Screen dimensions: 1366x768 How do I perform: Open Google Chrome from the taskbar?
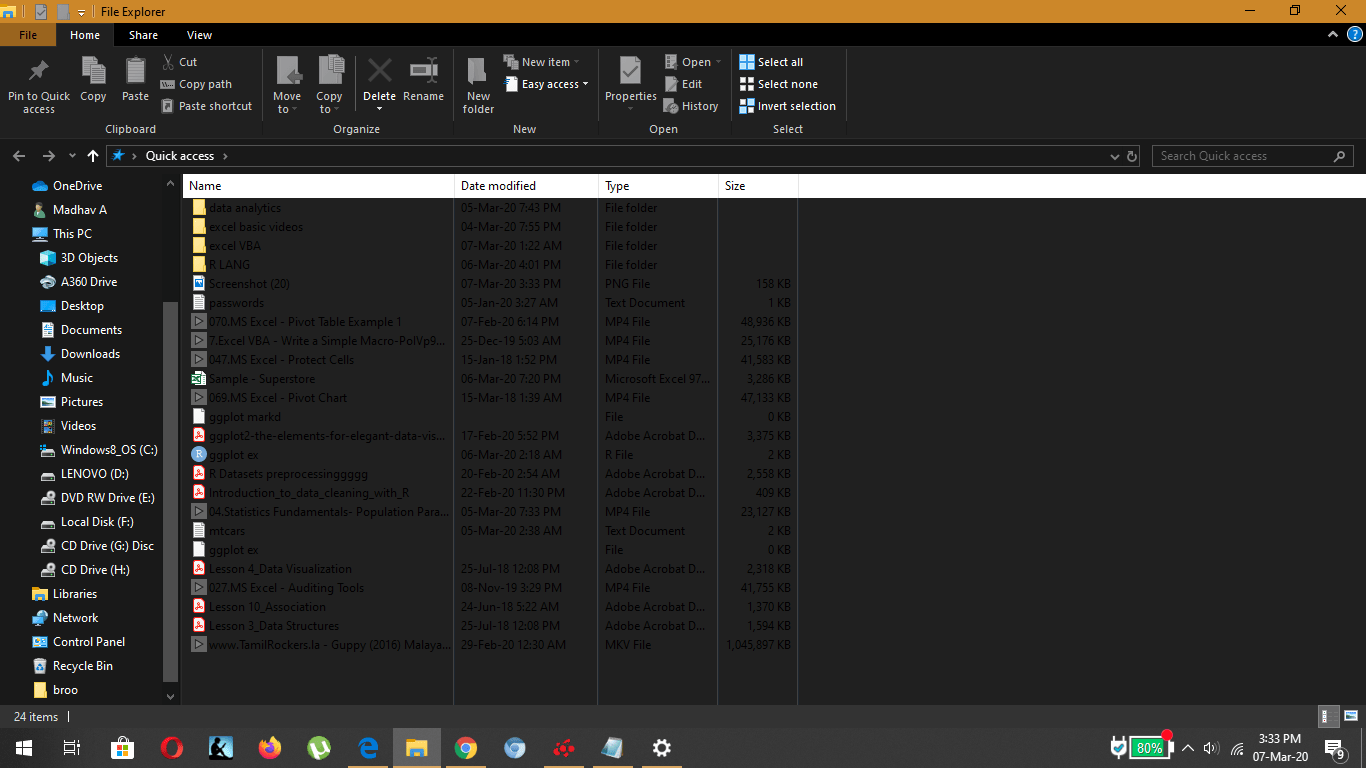(465, 747)
